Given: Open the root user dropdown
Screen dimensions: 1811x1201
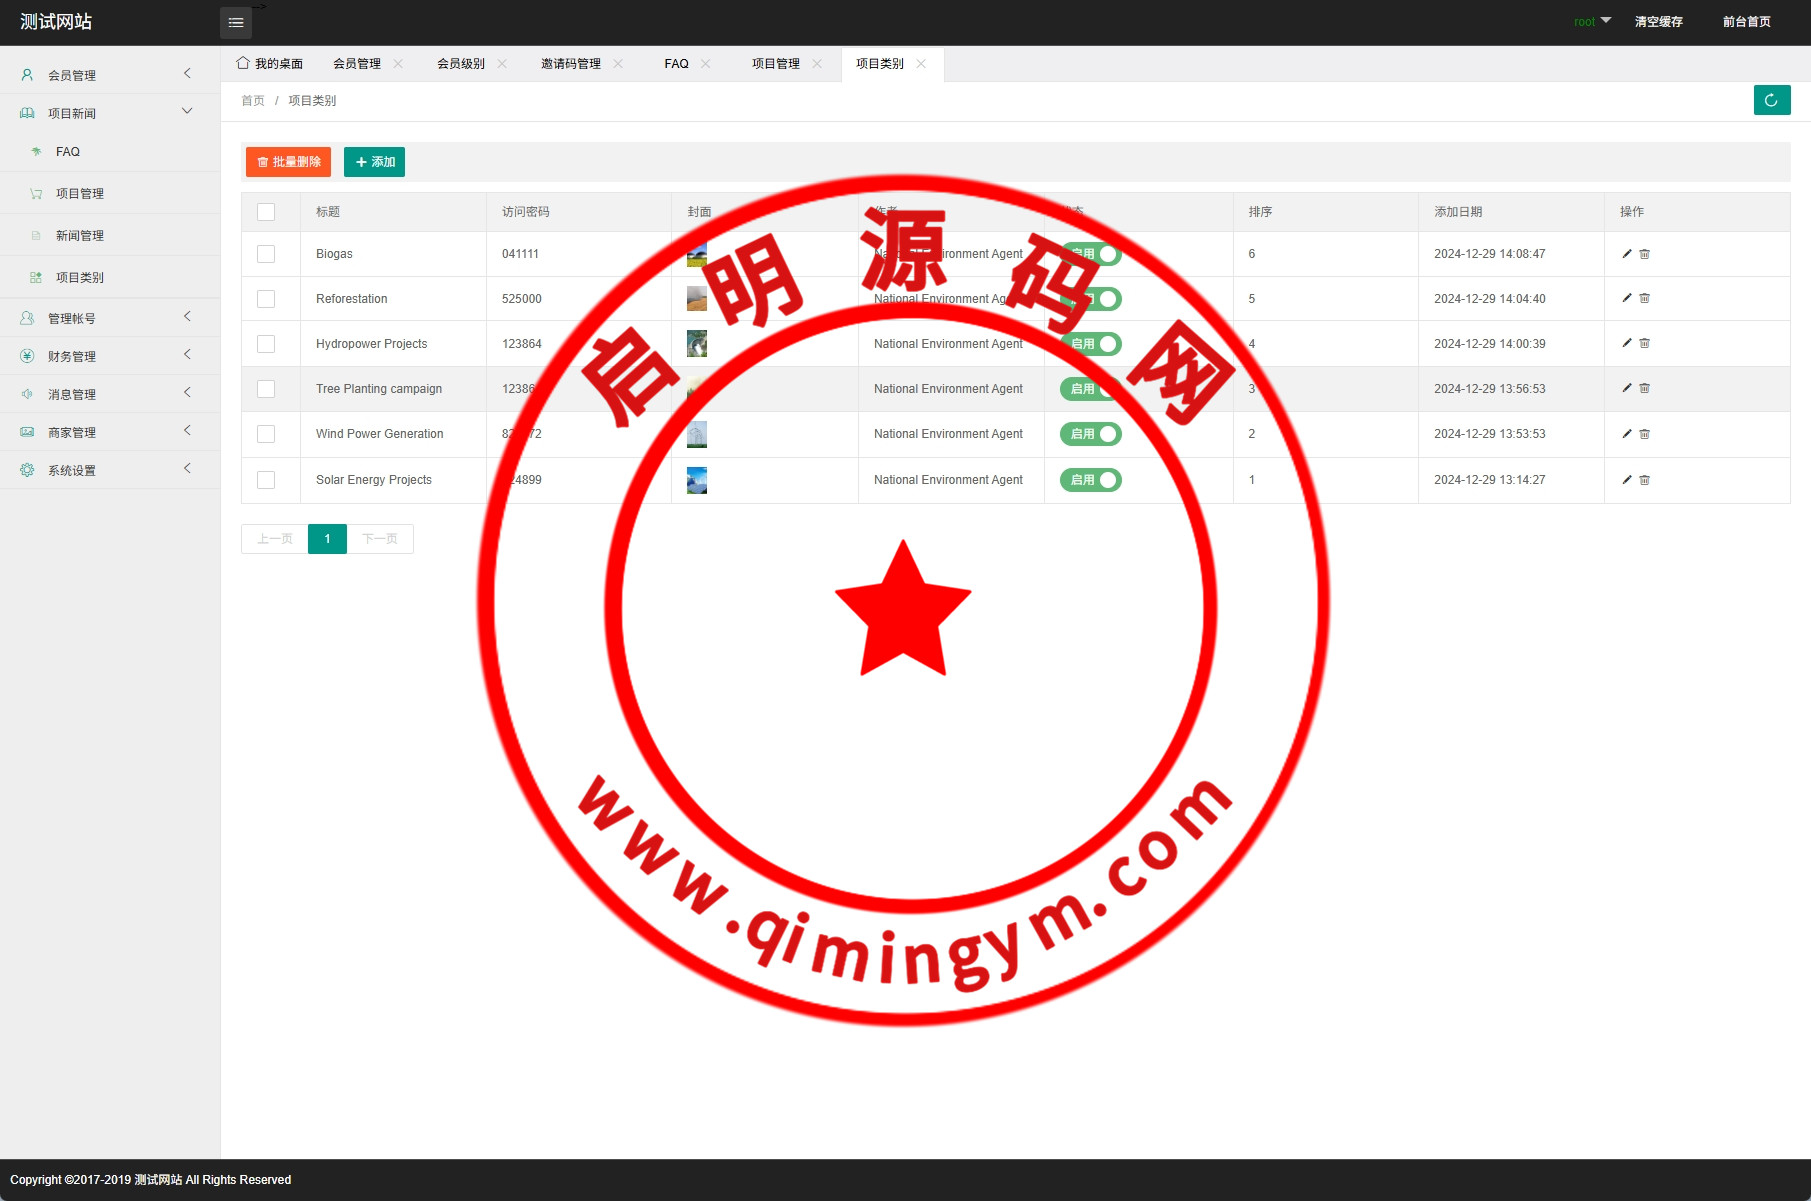Looking at the screenshot, I should (1592, 22).
